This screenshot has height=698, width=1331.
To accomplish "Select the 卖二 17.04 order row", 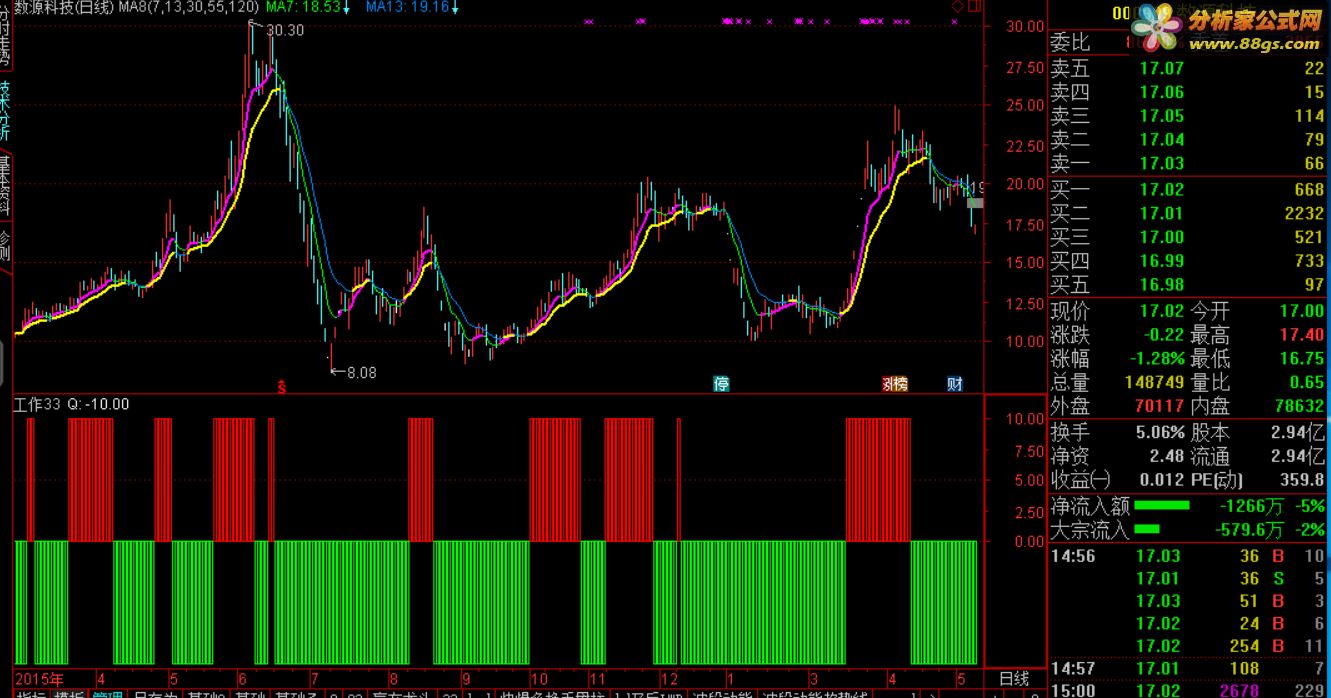I will click(x=1188, y=140).
